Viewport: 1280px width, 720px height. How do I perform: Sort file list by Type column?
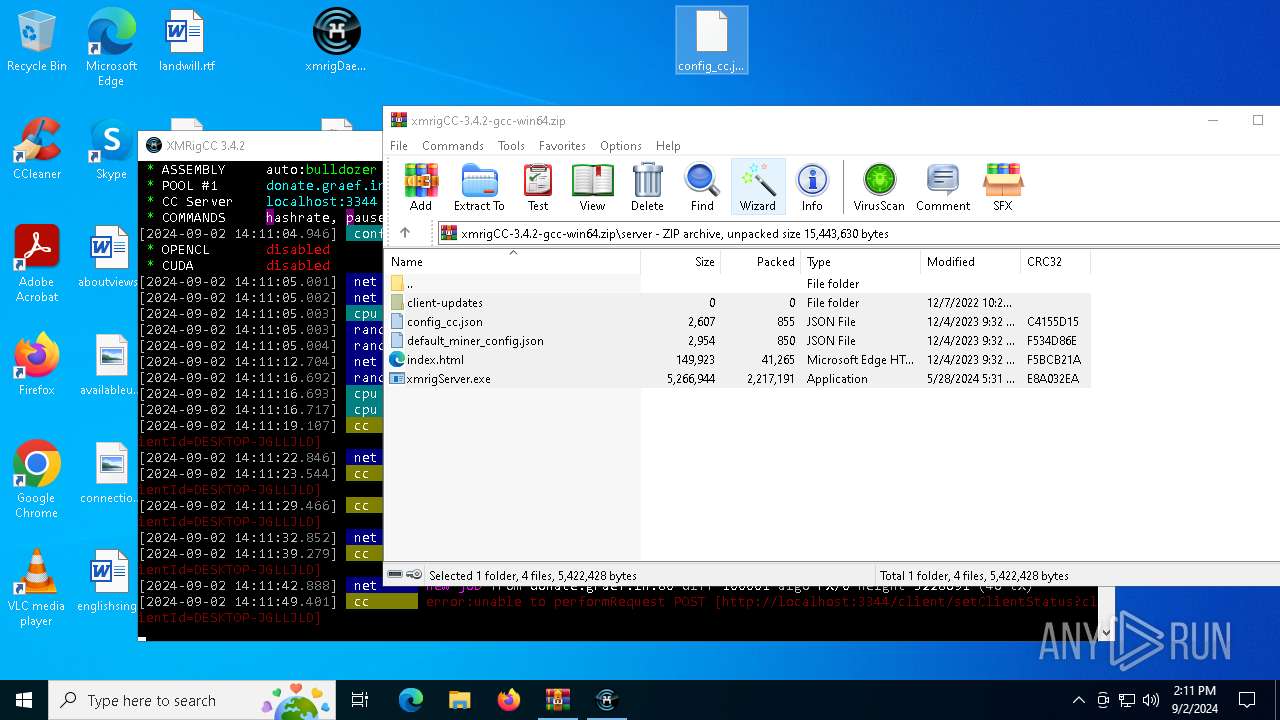[860, 262]
